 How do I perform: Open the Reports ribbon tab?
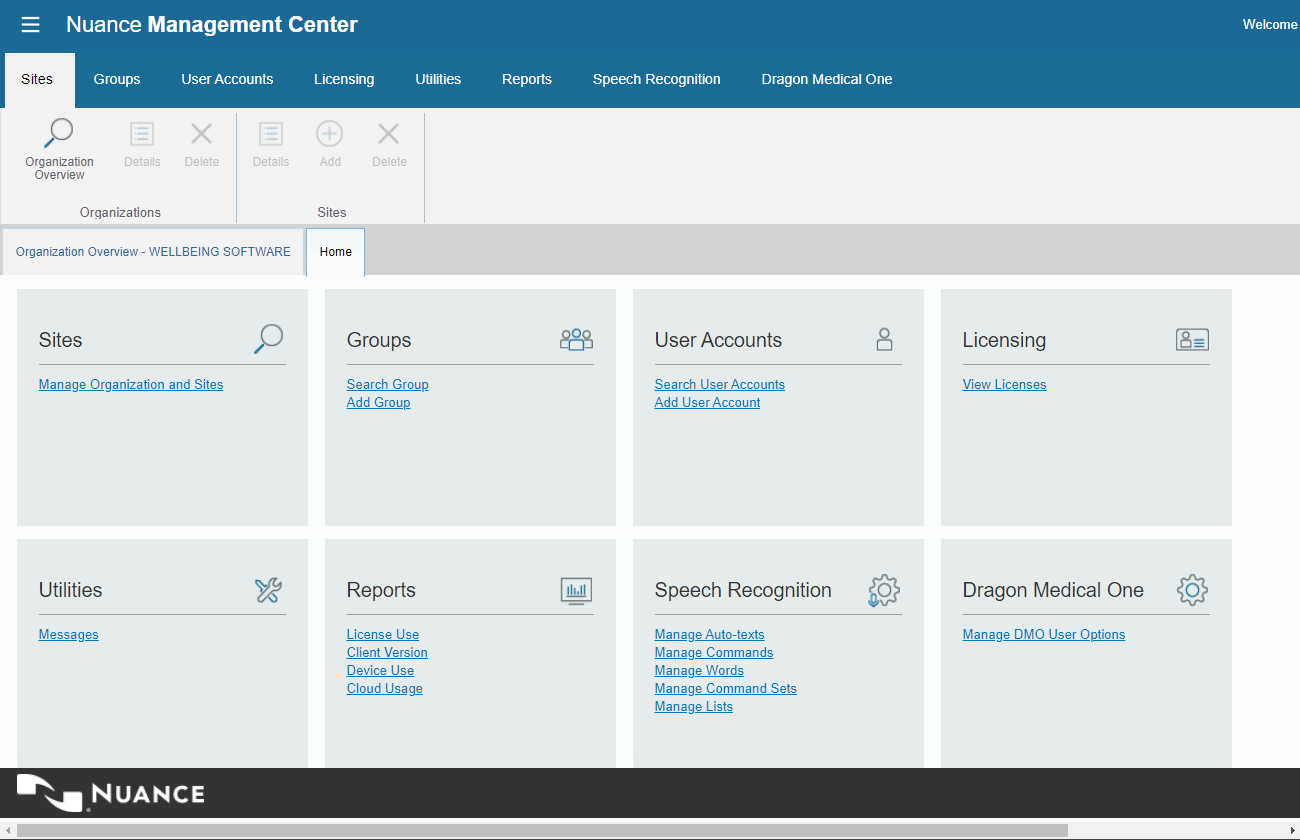coord(527,80)
